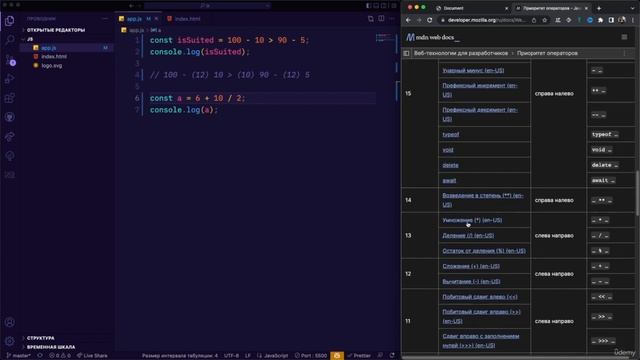640x360 pixels.
Task: Expand the ВРЕМЕННАЯ ШКАЛА section
Action: click(x=51, y=347)
